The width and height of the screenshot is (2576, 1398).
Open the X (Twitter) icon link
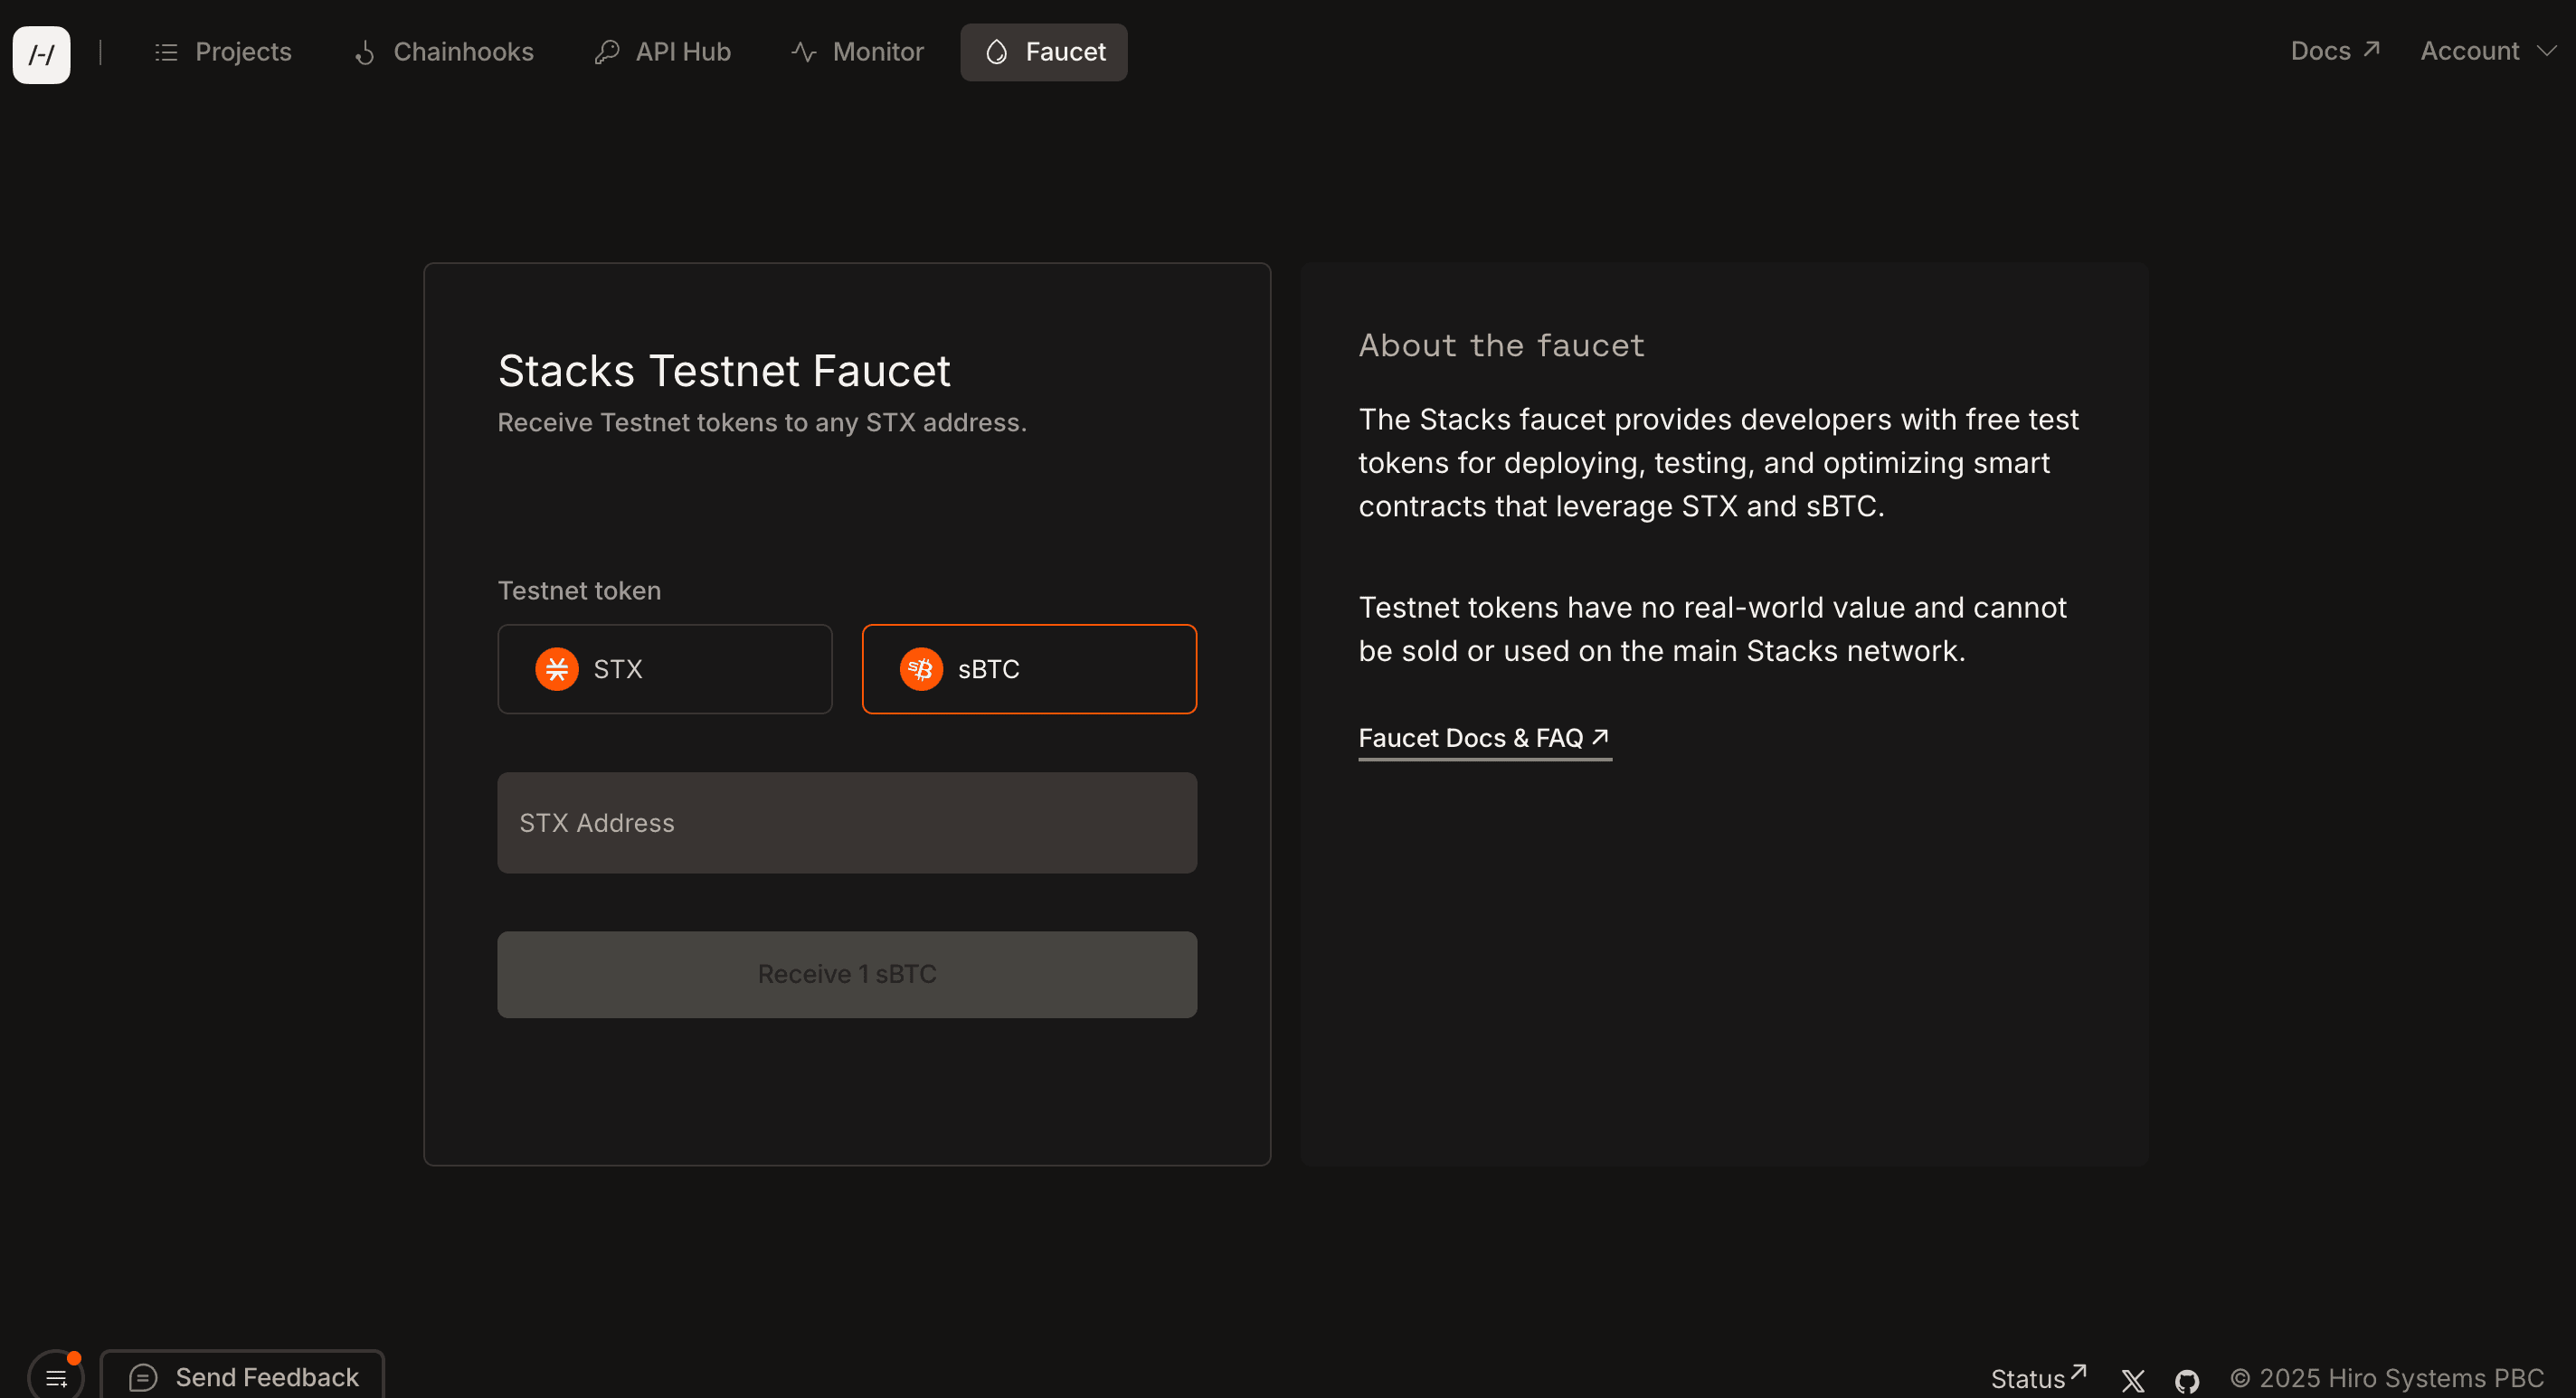click(2133, 1380)
